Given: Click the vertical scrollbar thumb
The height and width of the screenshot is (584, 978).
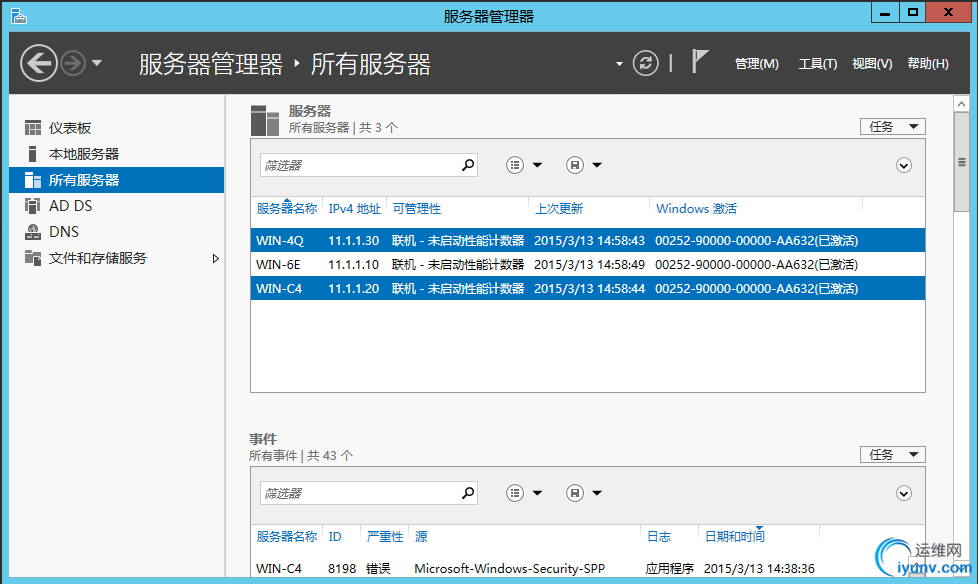Looking at the screenshot, I should [962, 163].
